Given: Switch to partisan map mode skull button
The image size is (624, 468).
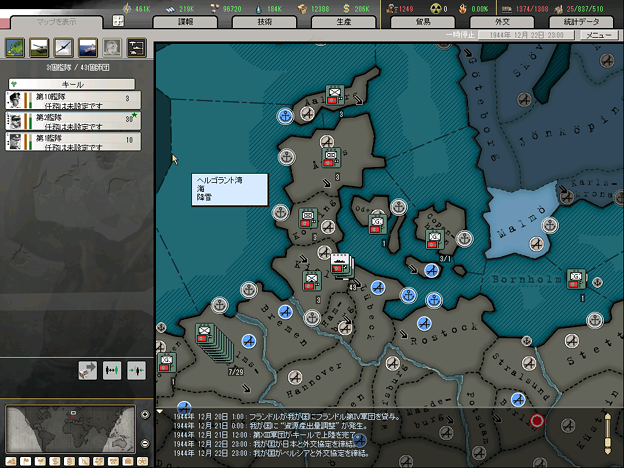Looking at the screenshot, I should (69, 461).
